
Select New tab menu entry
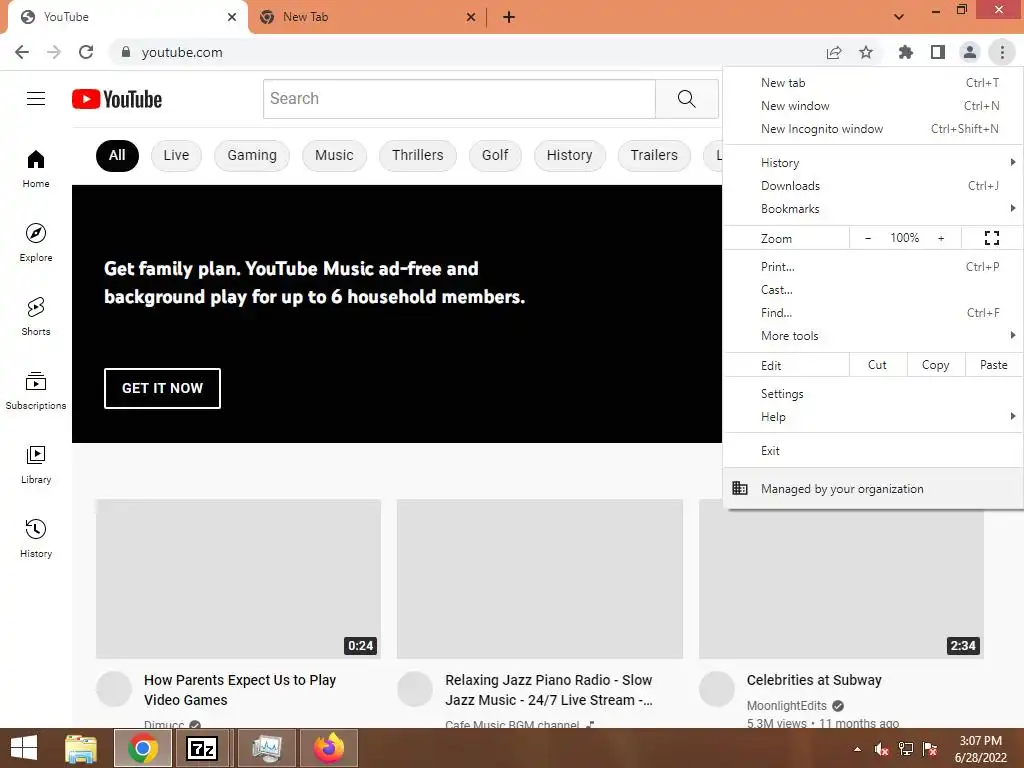873,83
